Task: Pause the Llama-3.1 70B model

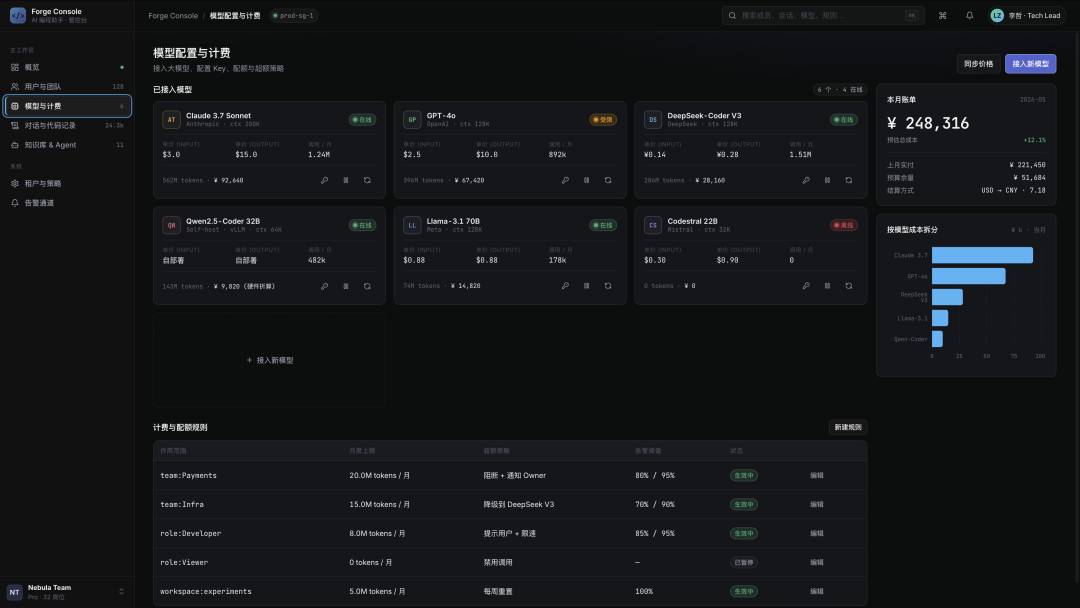Action: 587,286
